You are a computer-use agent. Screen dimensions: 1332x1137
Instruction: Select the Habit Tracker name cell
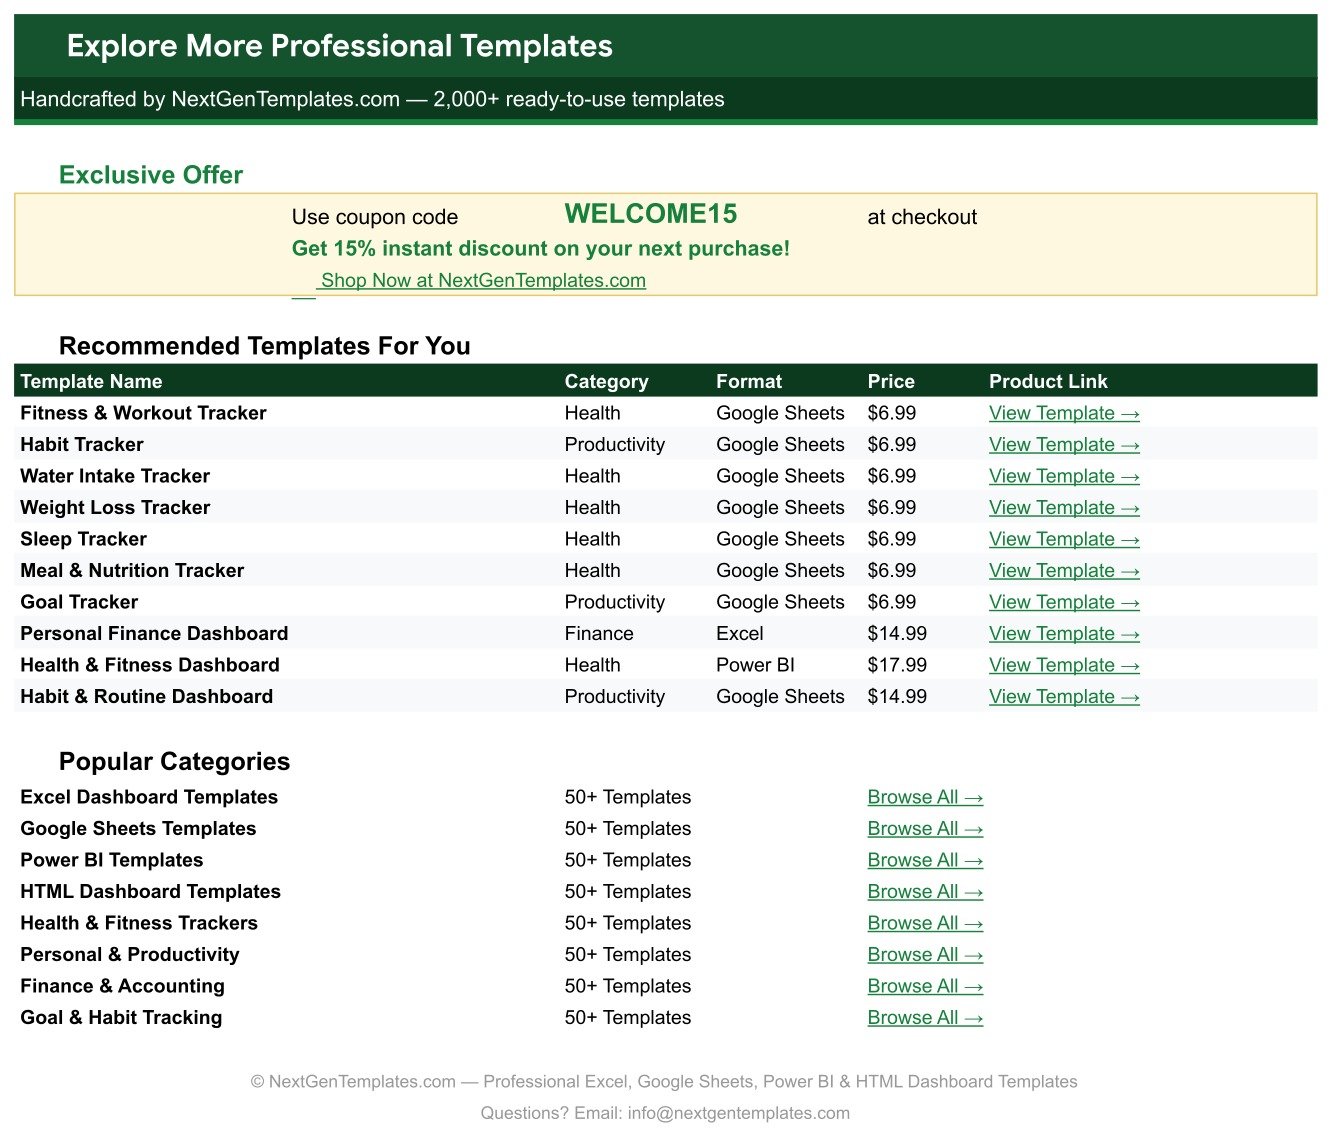pyautogui.click(x=82, y=445)
